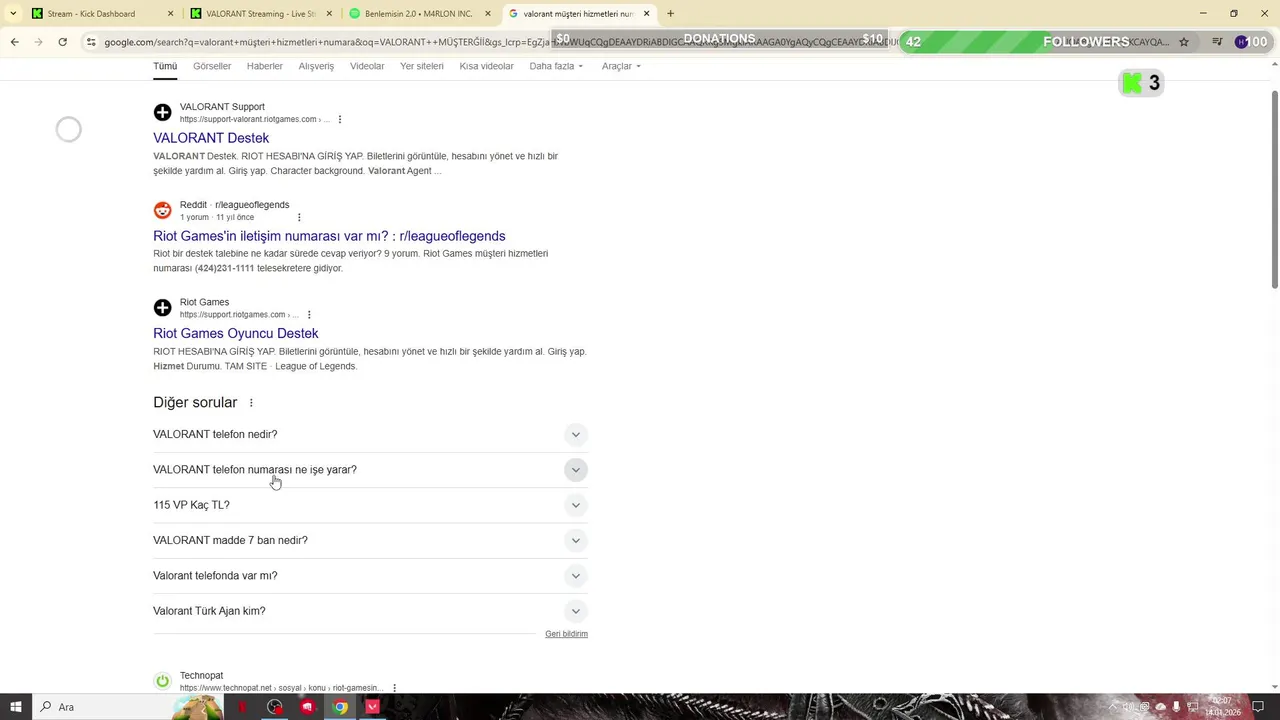This screenshot has width=1280, height=720.
Task: Click the Donations goal progress bar
Action: pos(720,40)
